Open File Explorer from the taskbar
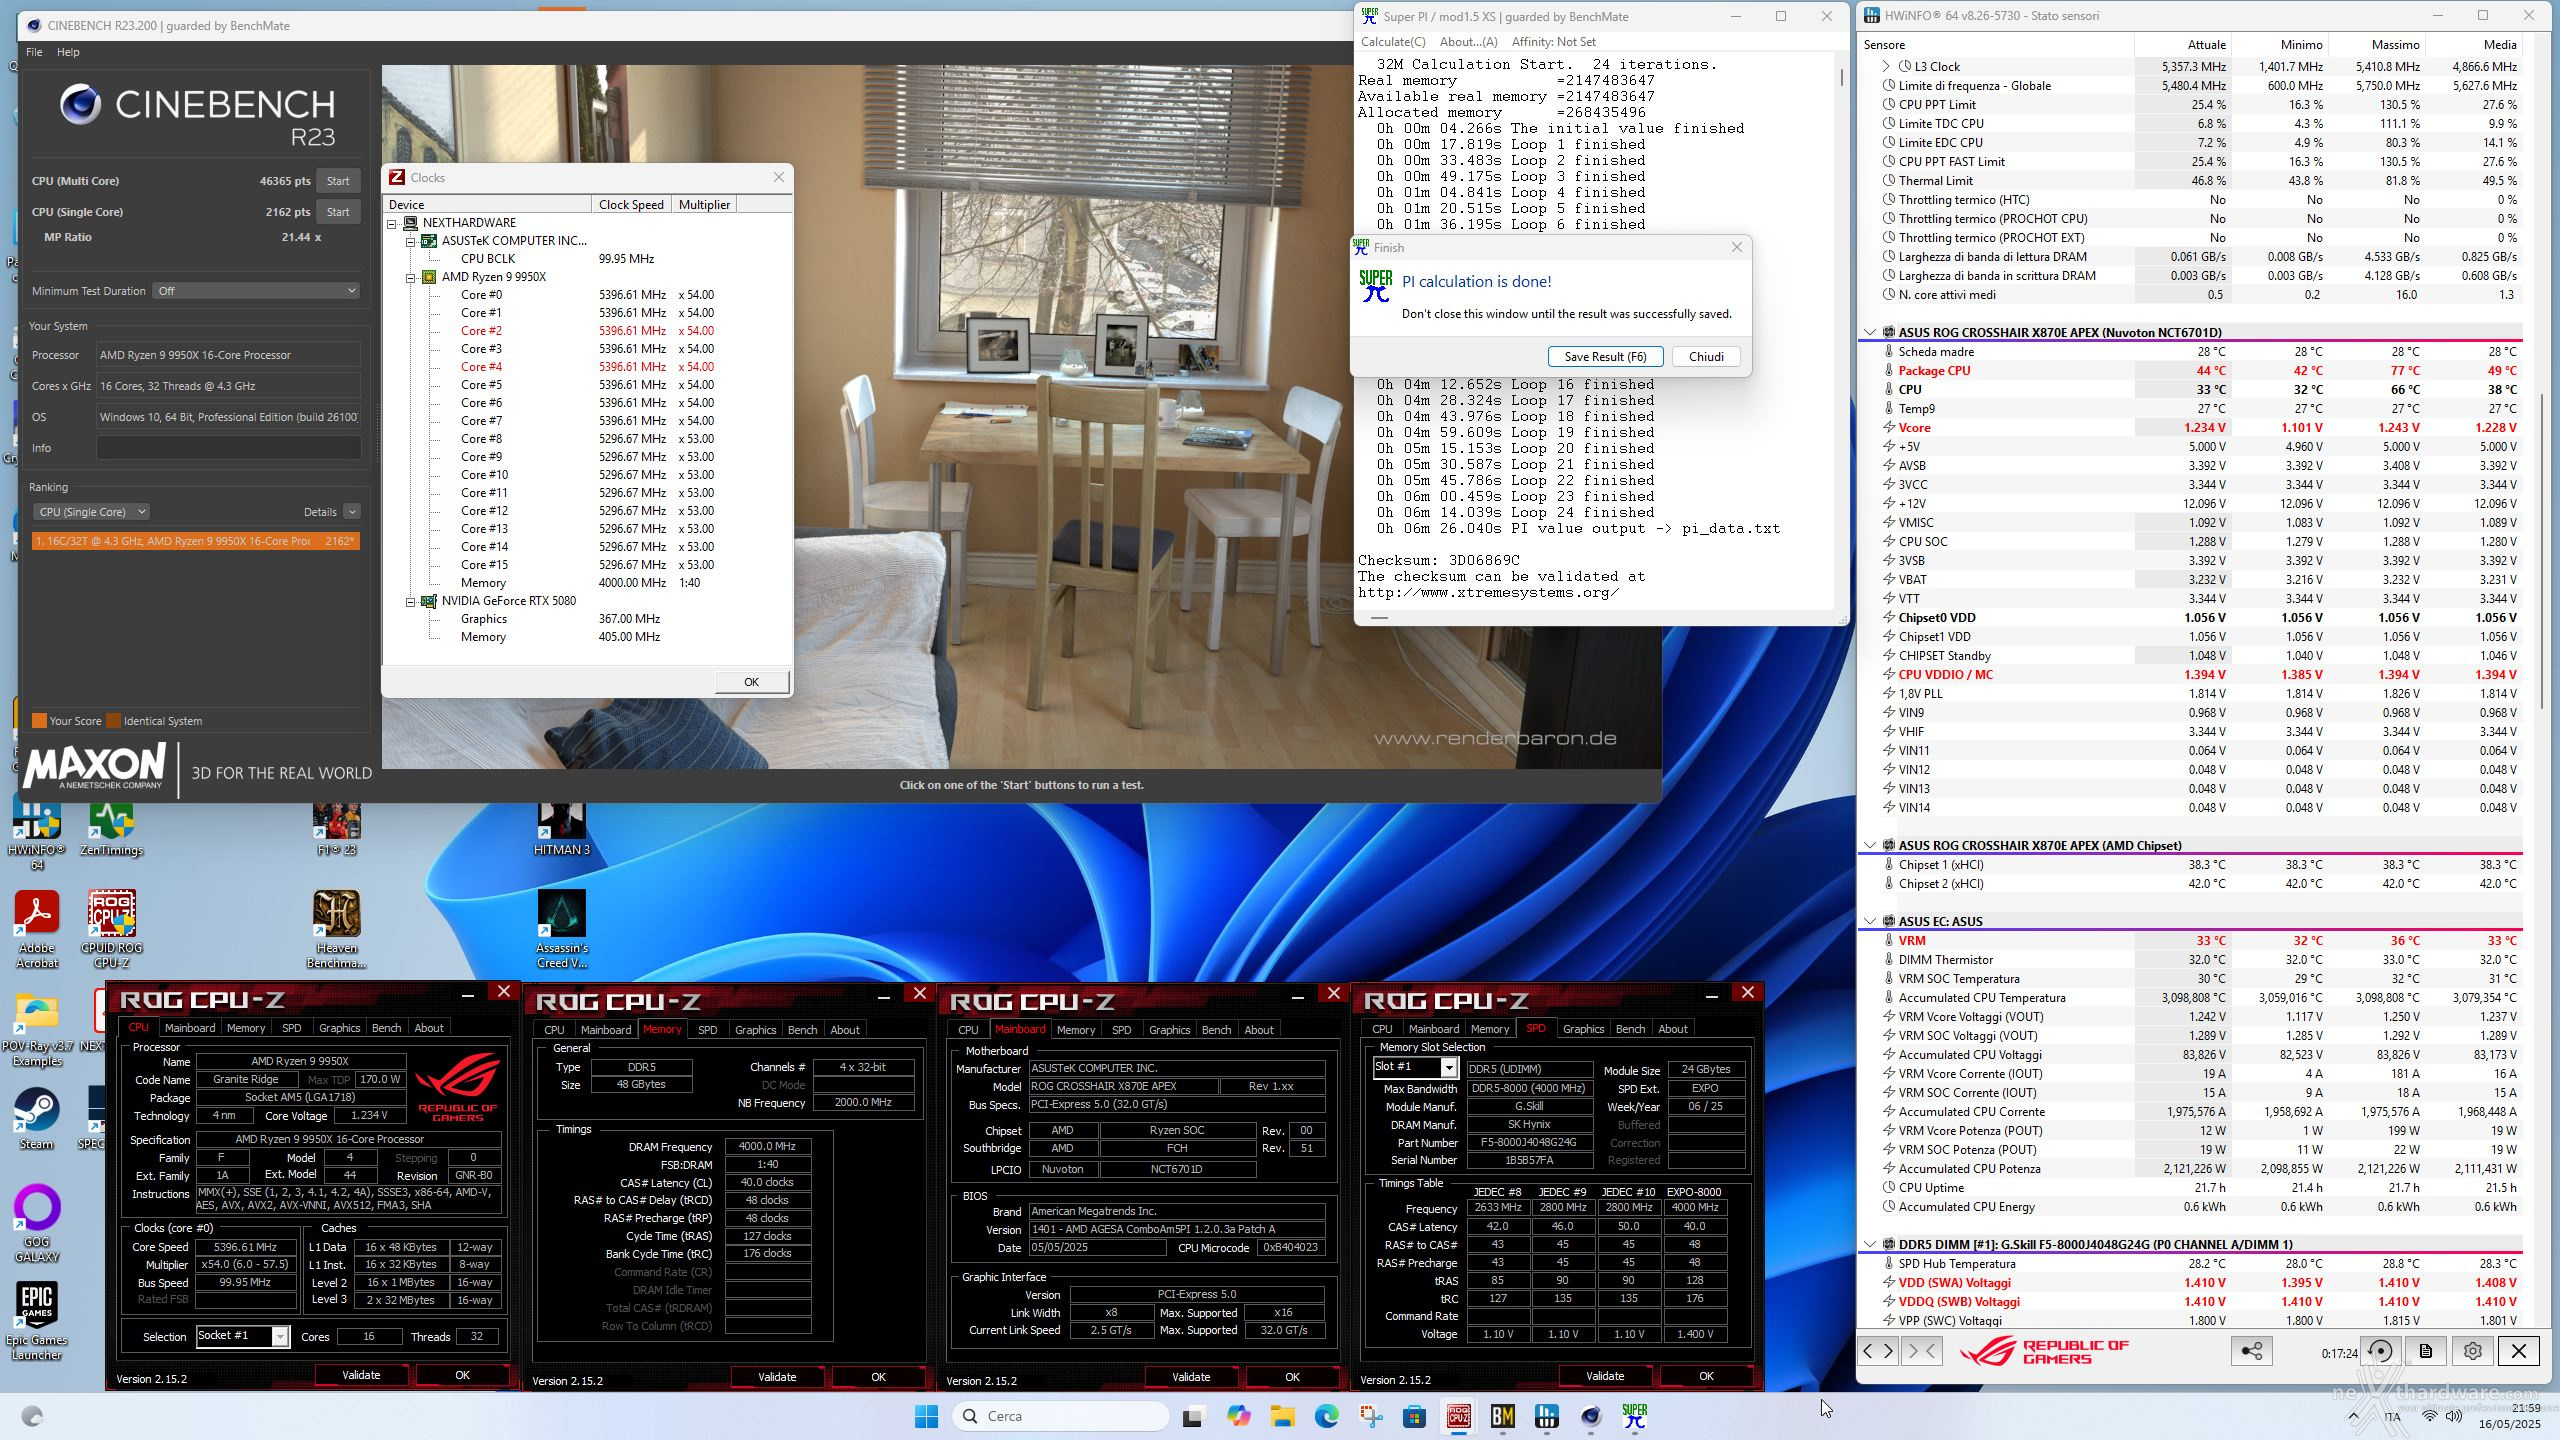 pos(1283,1416)
